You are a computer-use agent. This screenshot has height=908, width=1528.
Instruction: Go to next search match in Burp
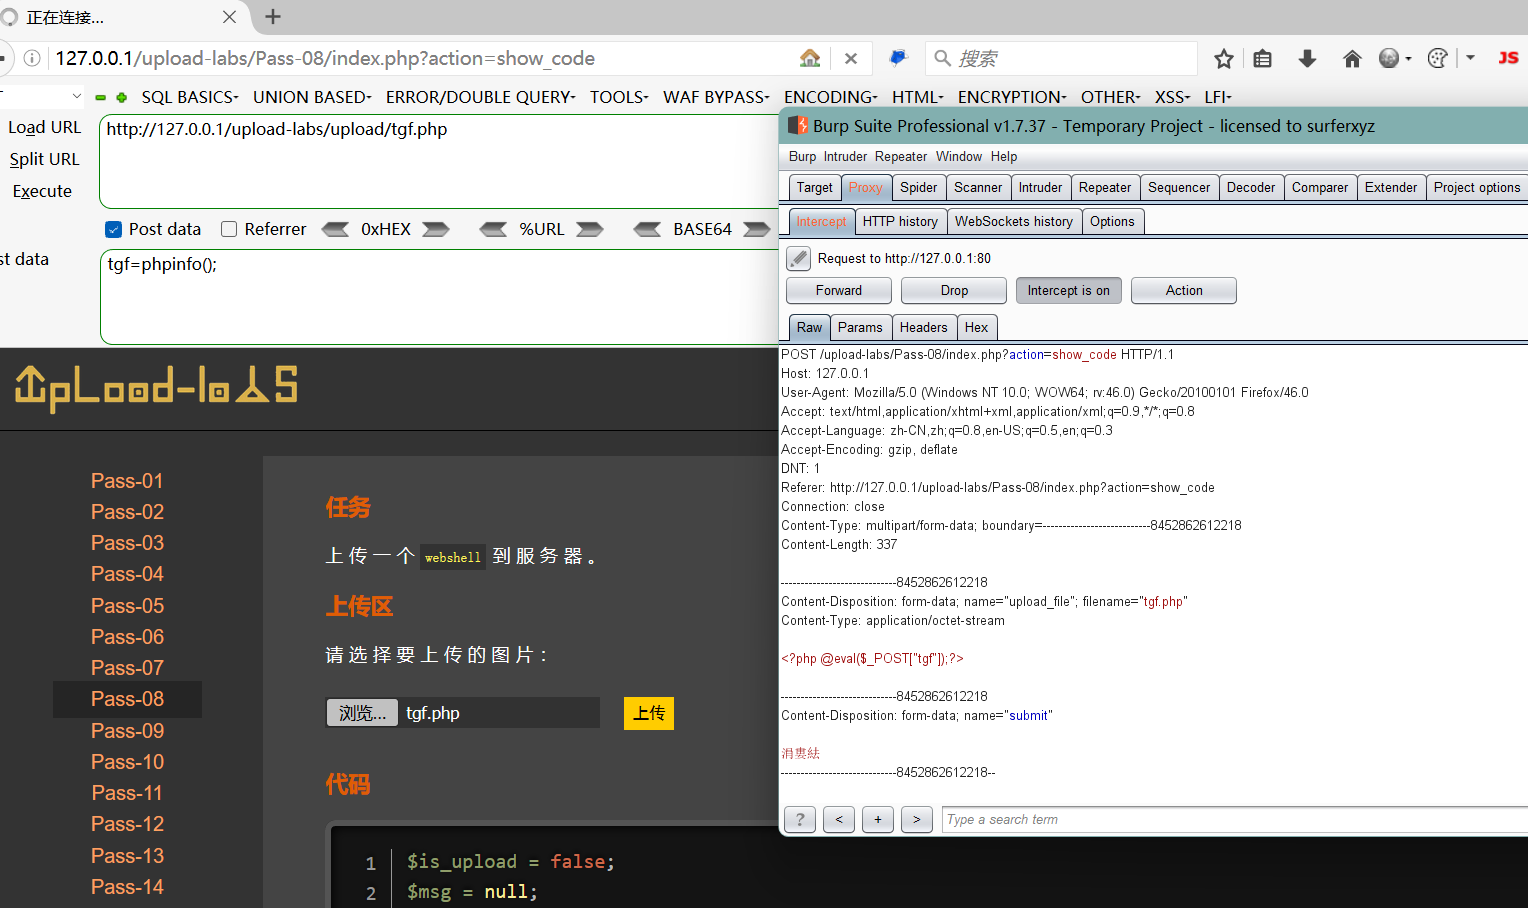point(917,820)
